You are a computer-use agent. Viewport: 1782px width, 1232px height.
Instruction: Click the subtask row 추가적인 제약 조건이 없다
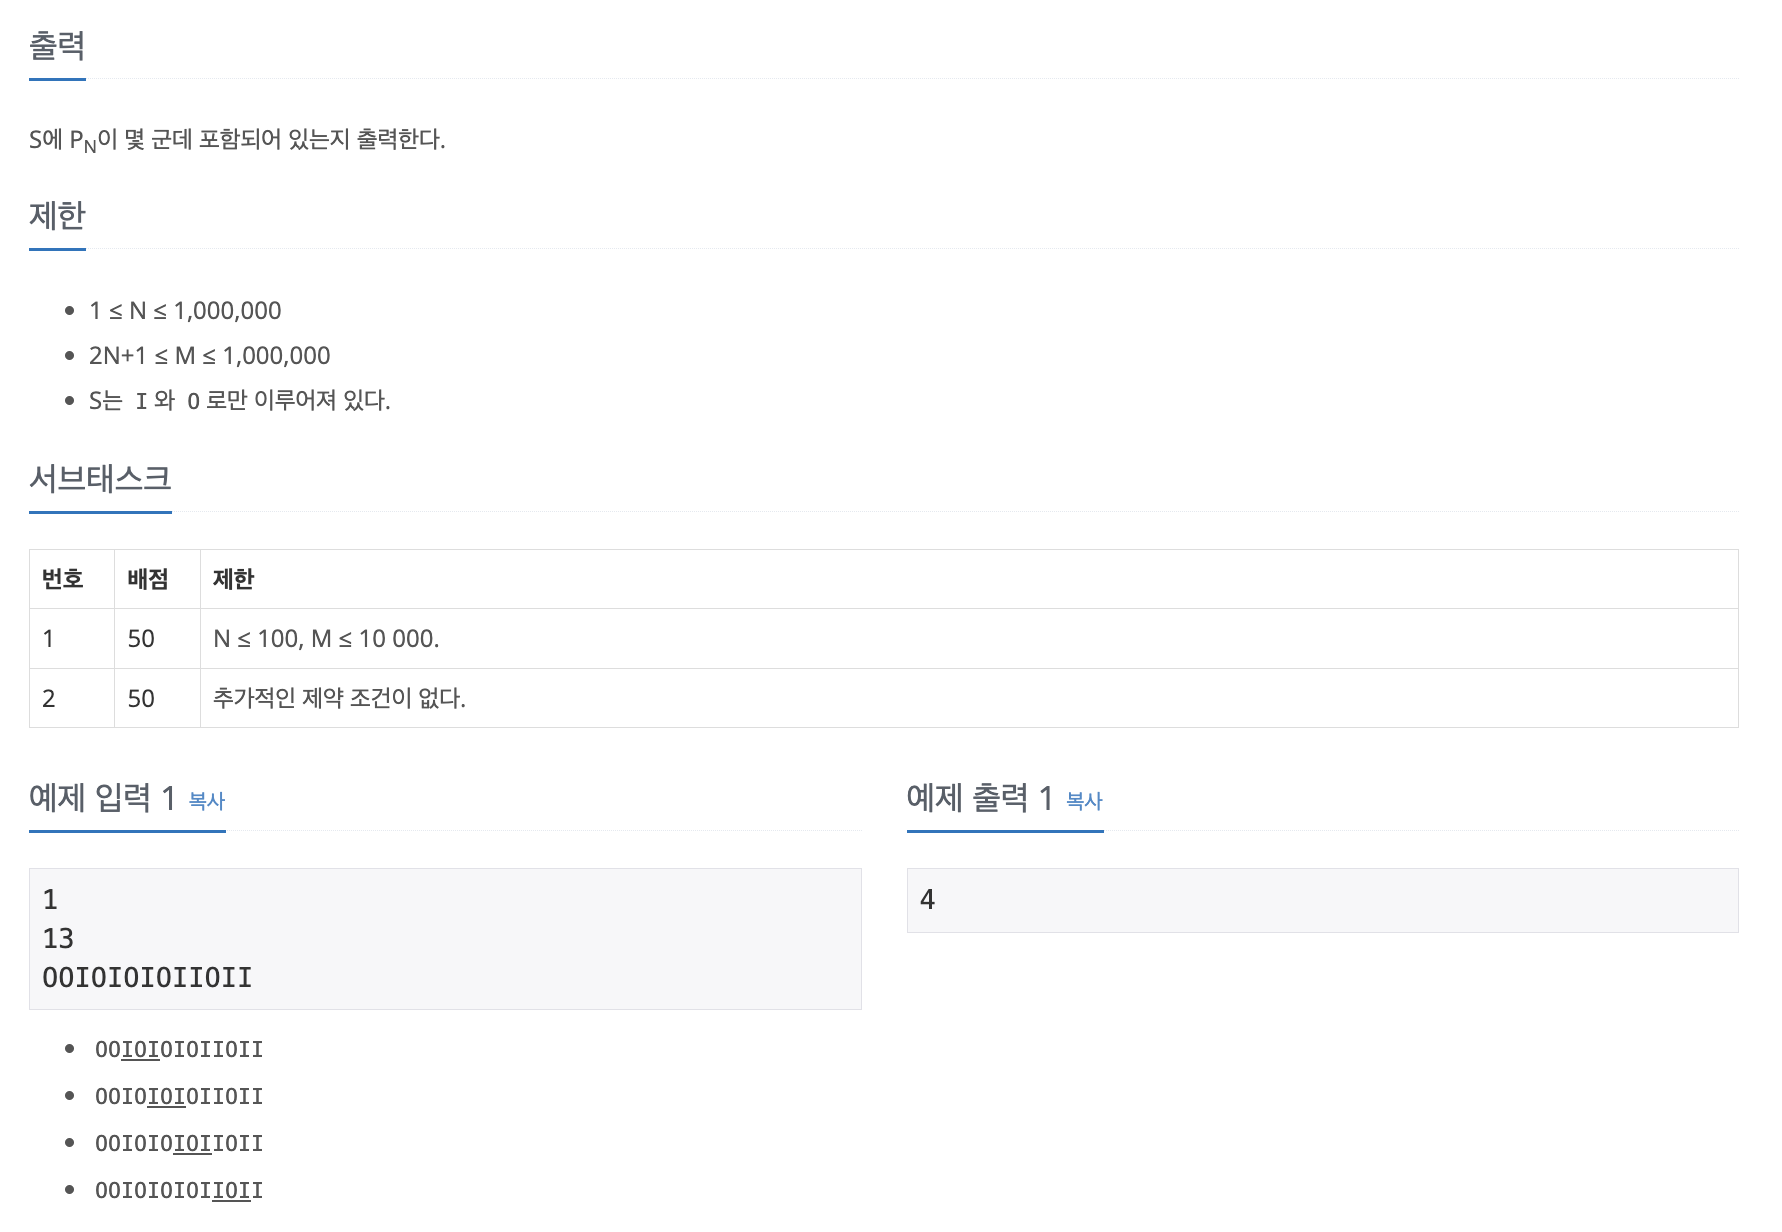[884, 698]
